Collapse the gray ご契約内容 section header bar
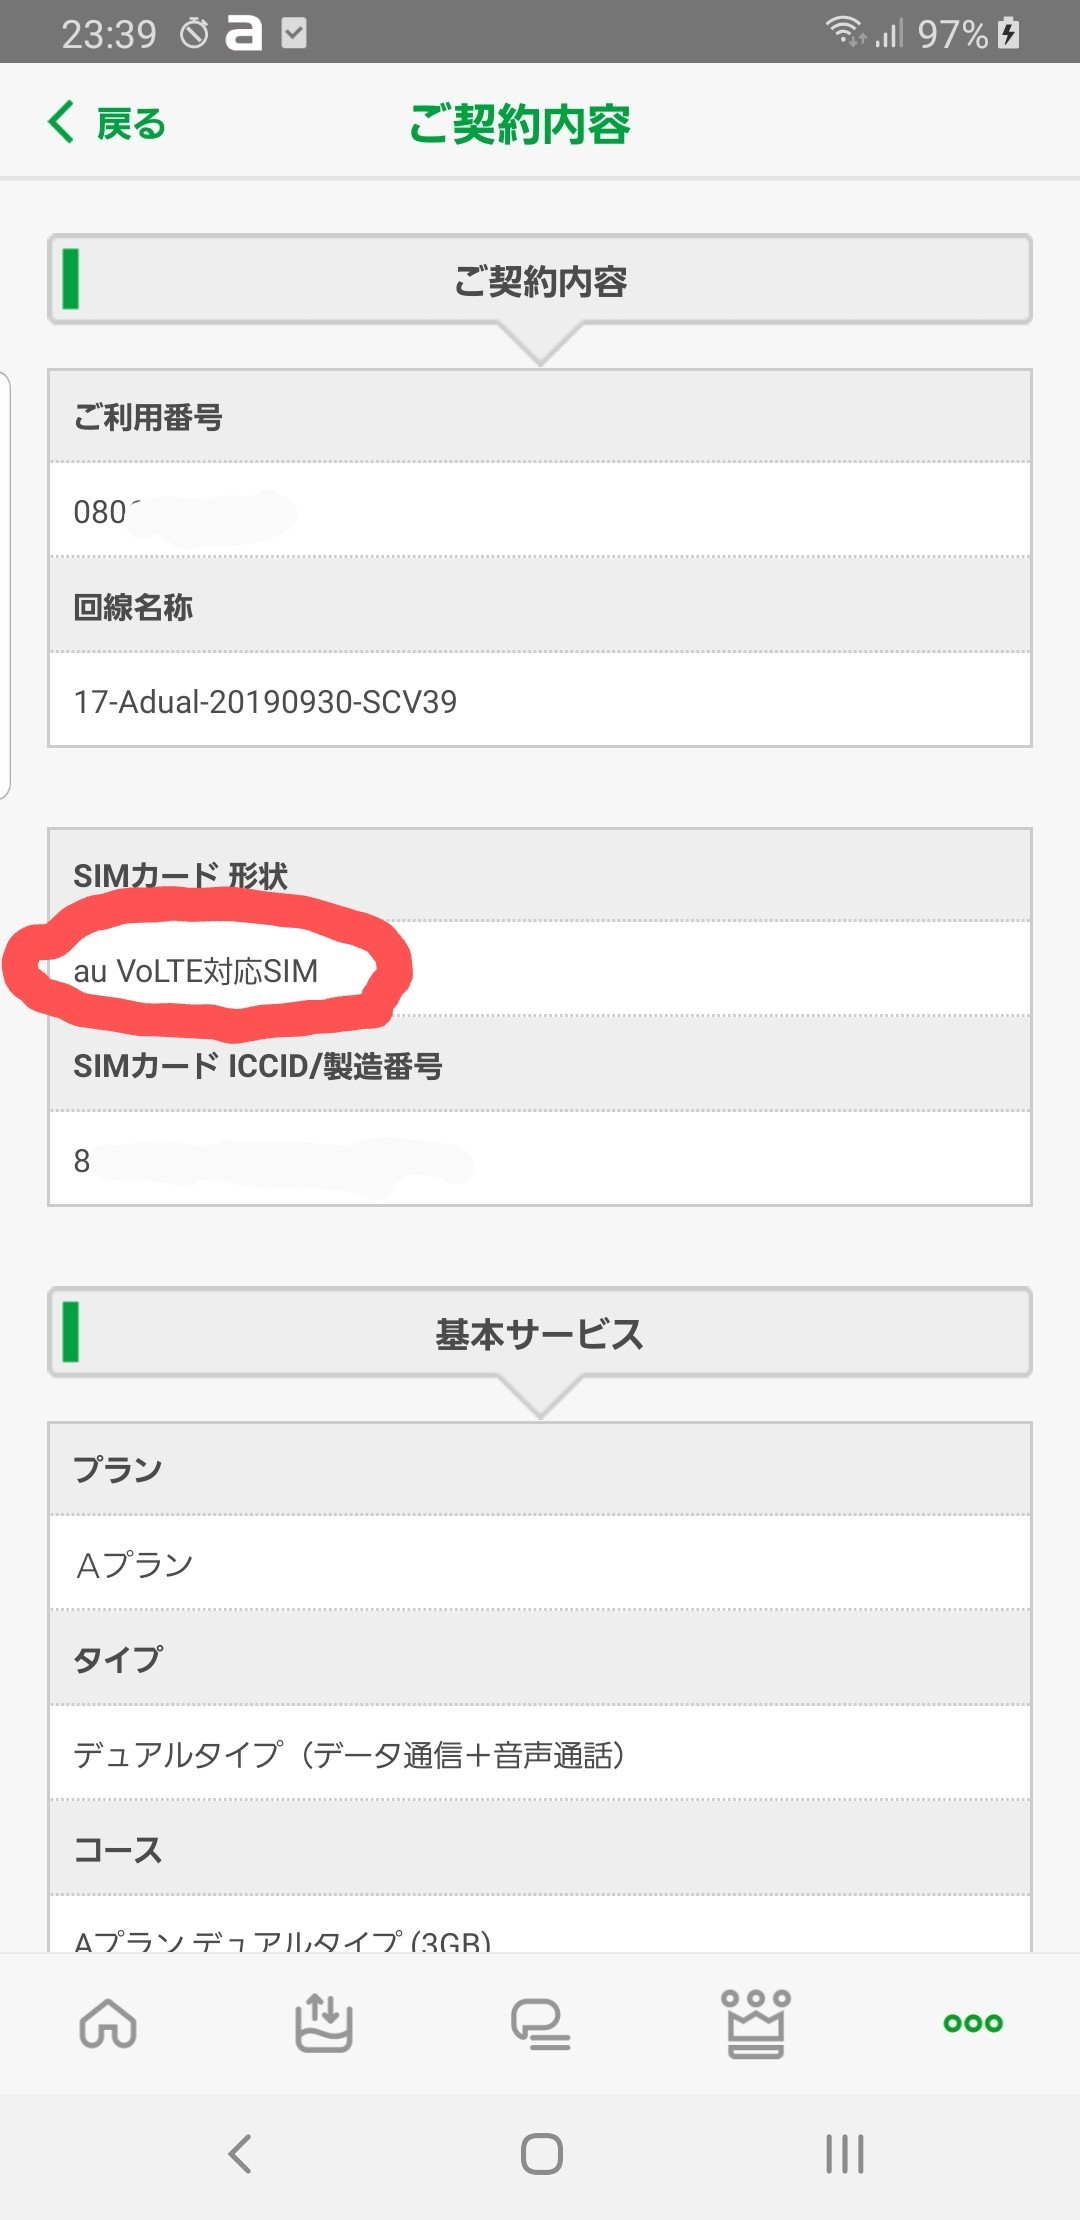 [540, 281]
